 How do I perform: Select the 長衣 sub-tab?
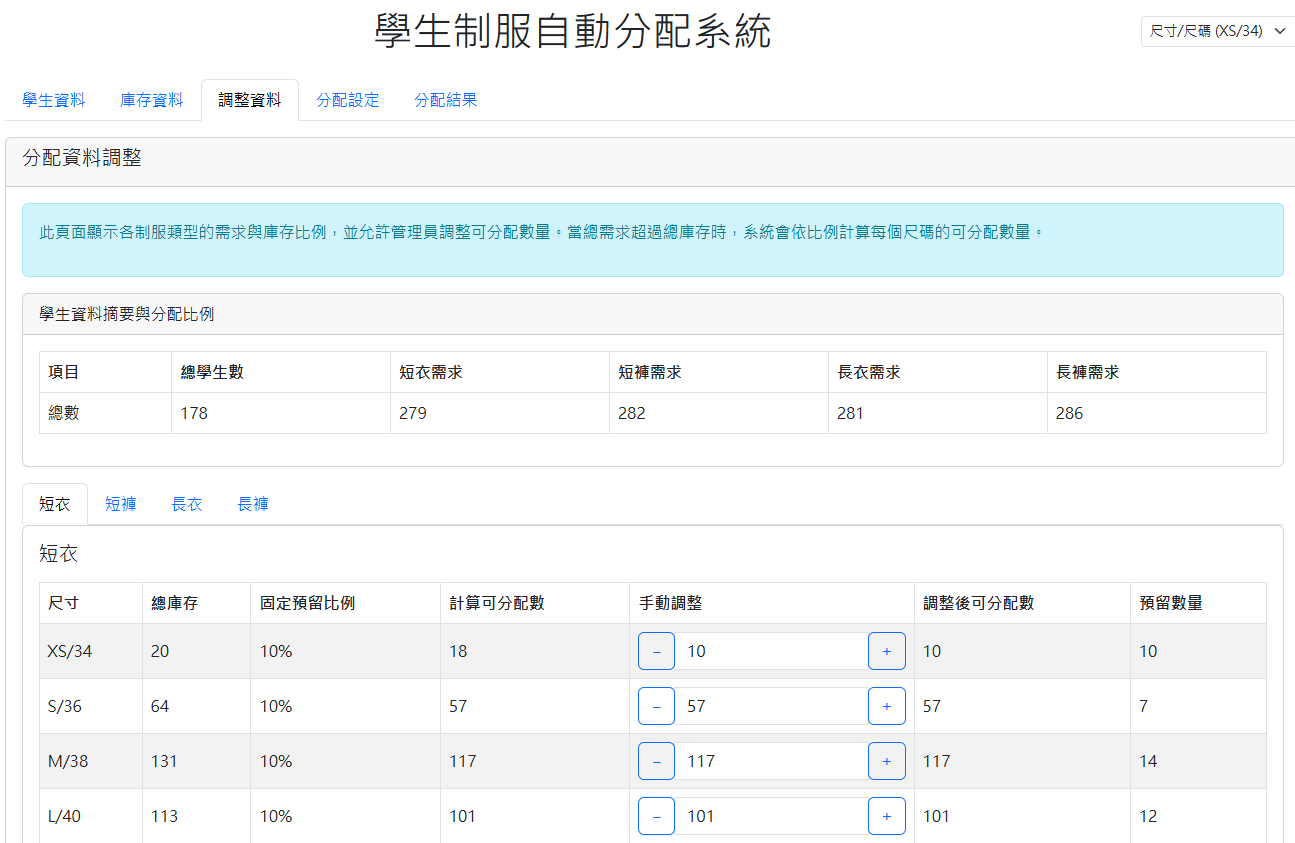click(187, 504)
